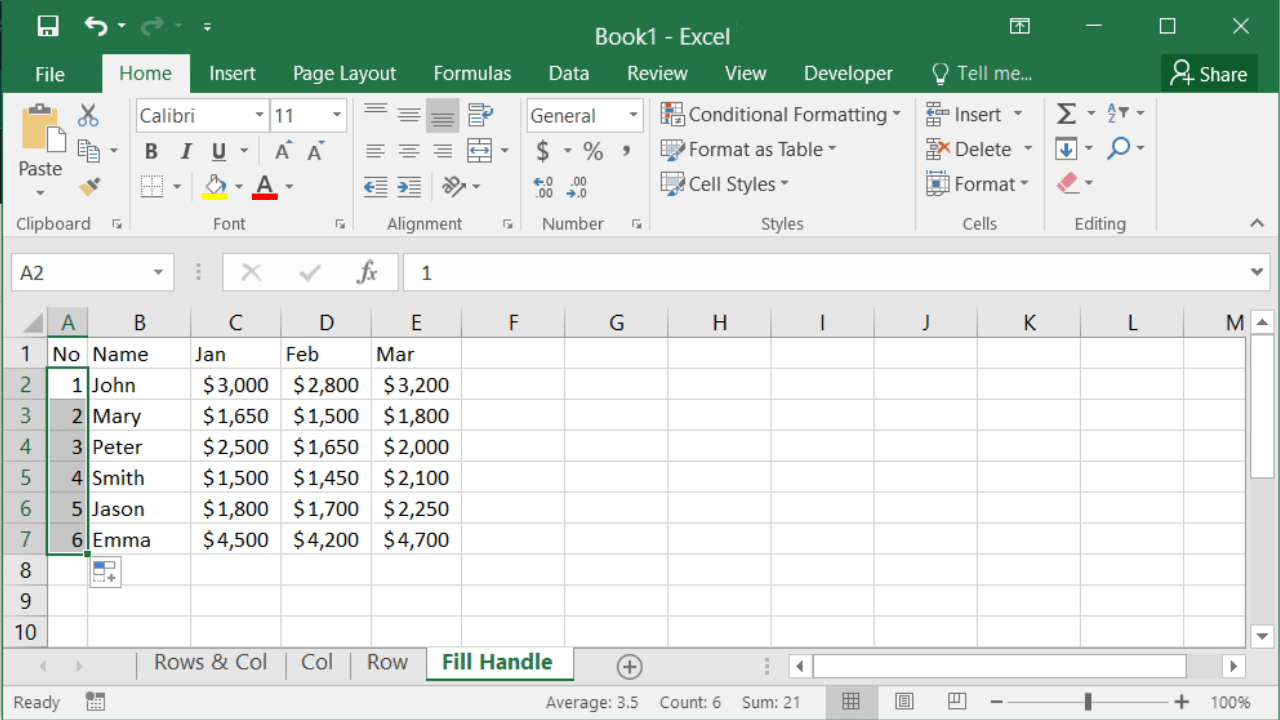Click the Increase Indent icon
Screen dimensions: 1280x720
coord(409,186)
